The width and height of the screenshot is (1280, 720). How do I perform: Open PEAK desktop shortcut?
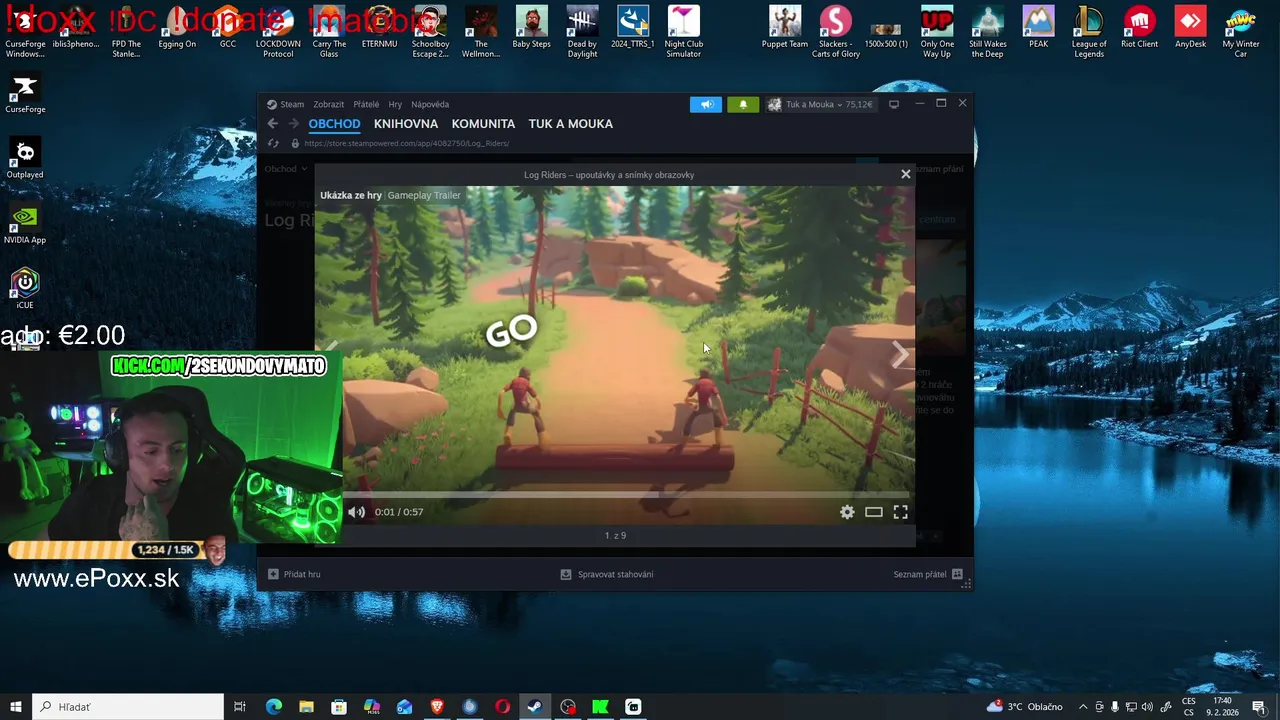click(x=1038, y=27)
